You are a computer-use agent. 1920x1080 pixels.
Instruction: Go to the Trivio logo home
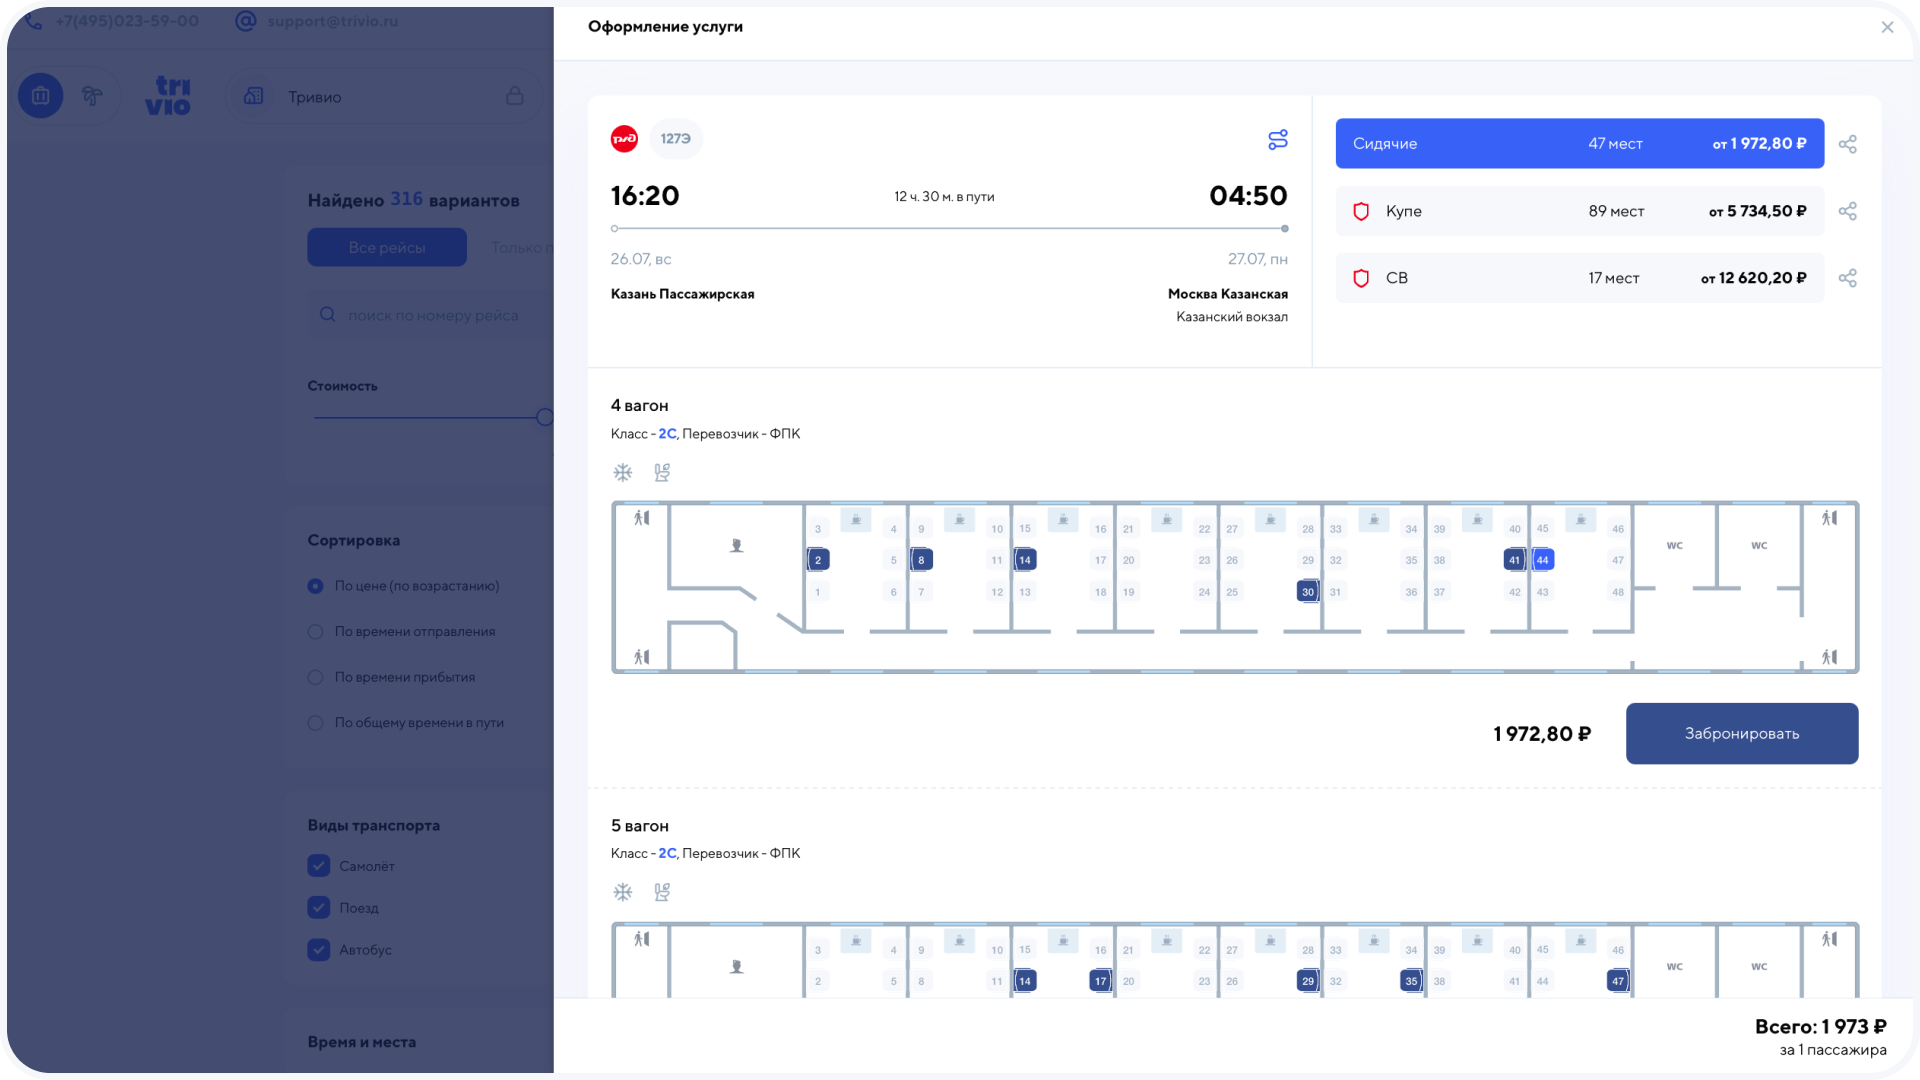pyautogui.click(x=168, y=96)
